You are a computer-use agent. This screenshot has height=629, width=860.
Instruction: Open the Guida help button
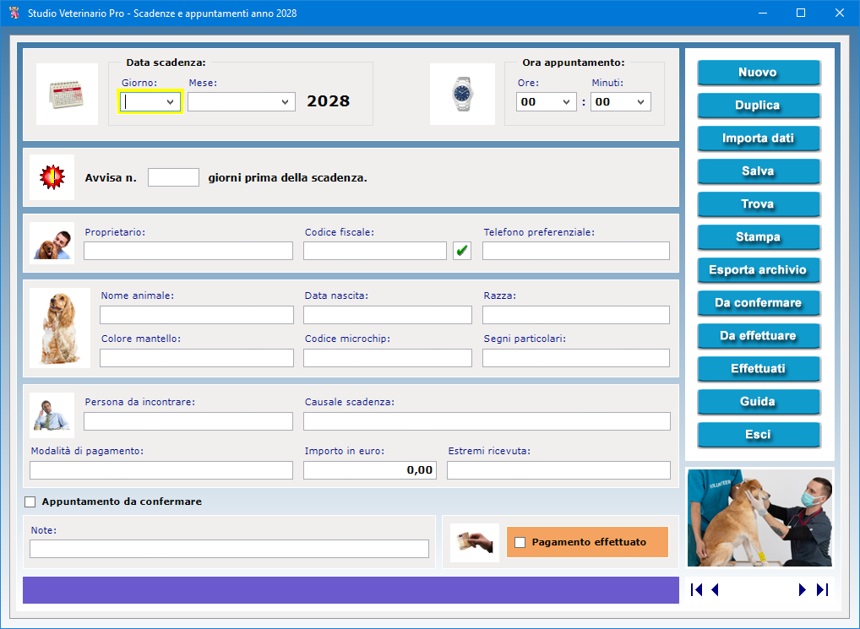click(759, 401)
